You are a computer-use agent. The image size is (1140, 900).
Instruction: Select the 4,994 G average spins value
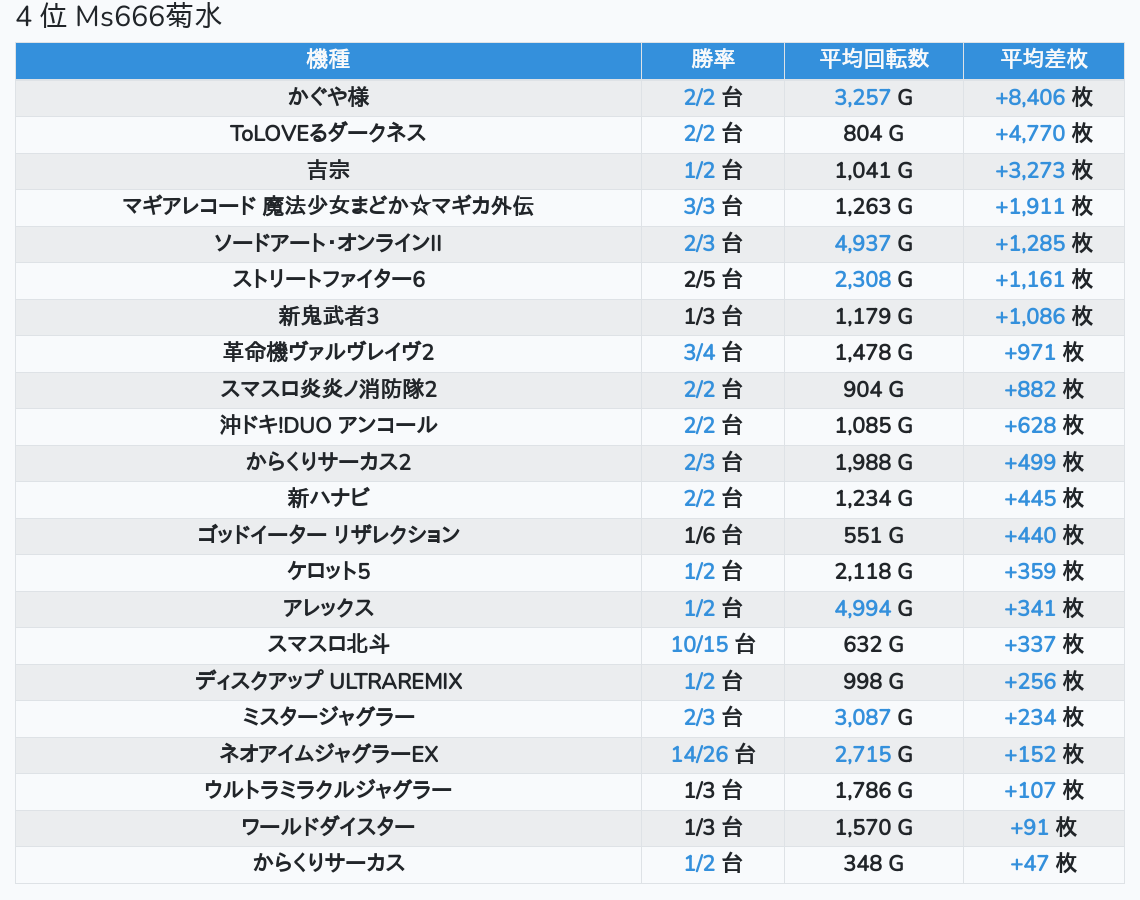pos(873,608)
